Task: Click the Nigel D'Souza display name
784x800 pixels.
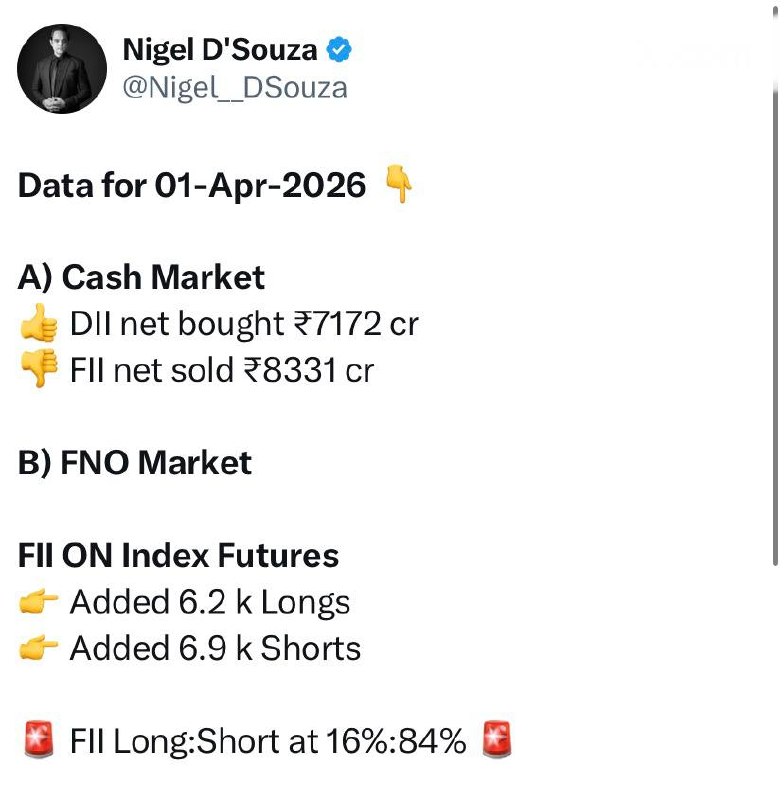Action: 220,49
